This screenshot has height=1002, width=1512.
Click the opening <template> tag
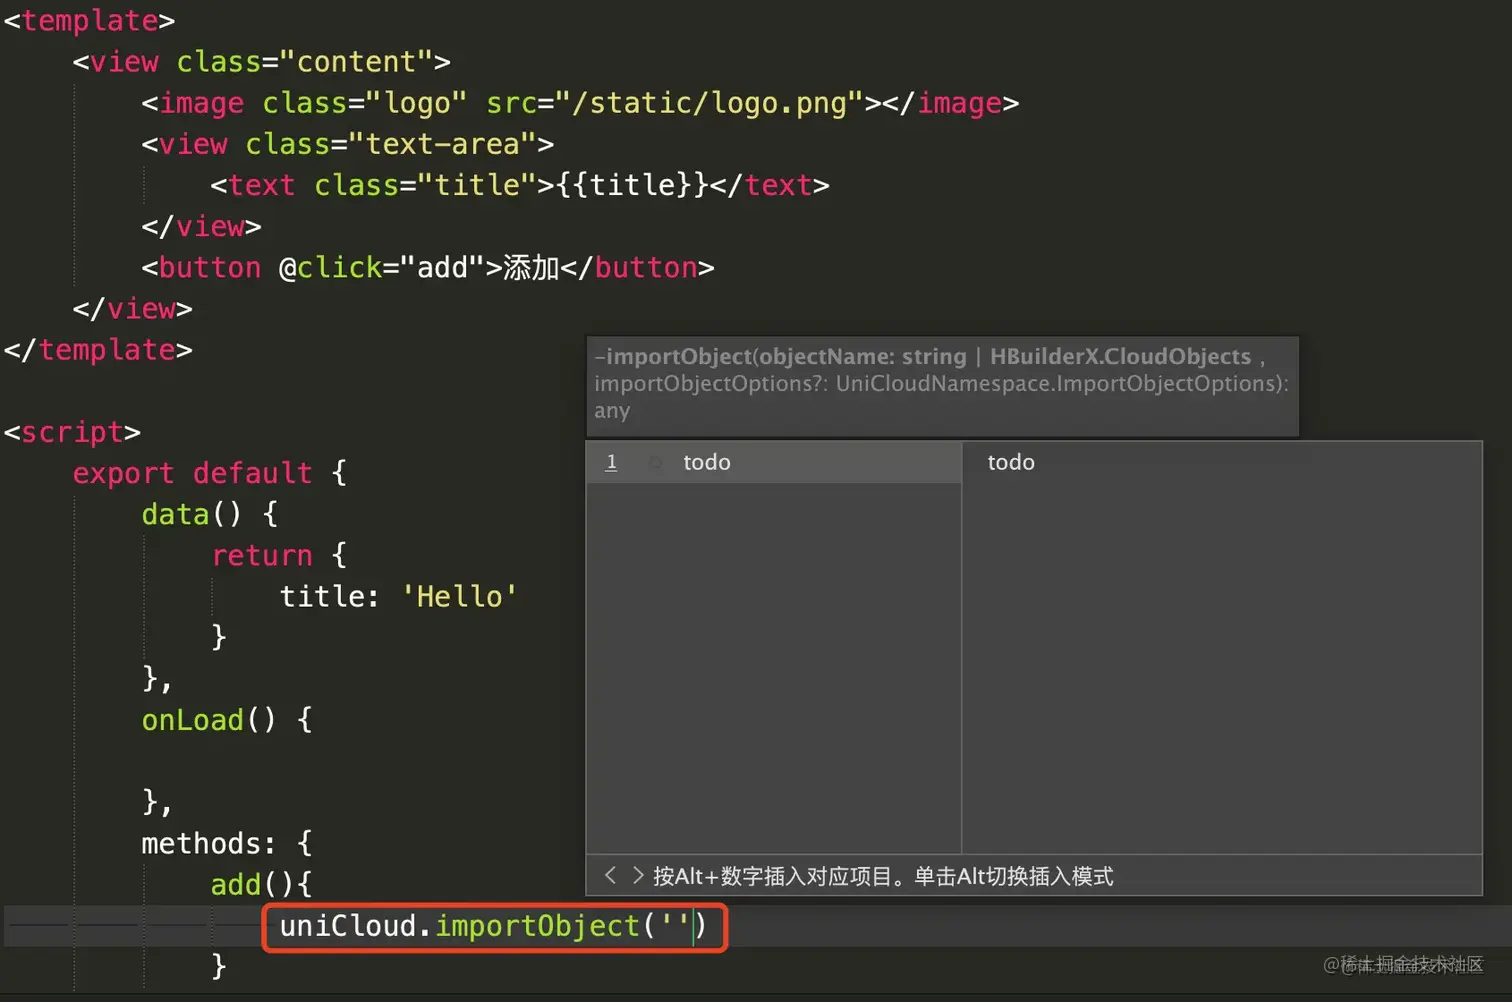pos(89,20)
